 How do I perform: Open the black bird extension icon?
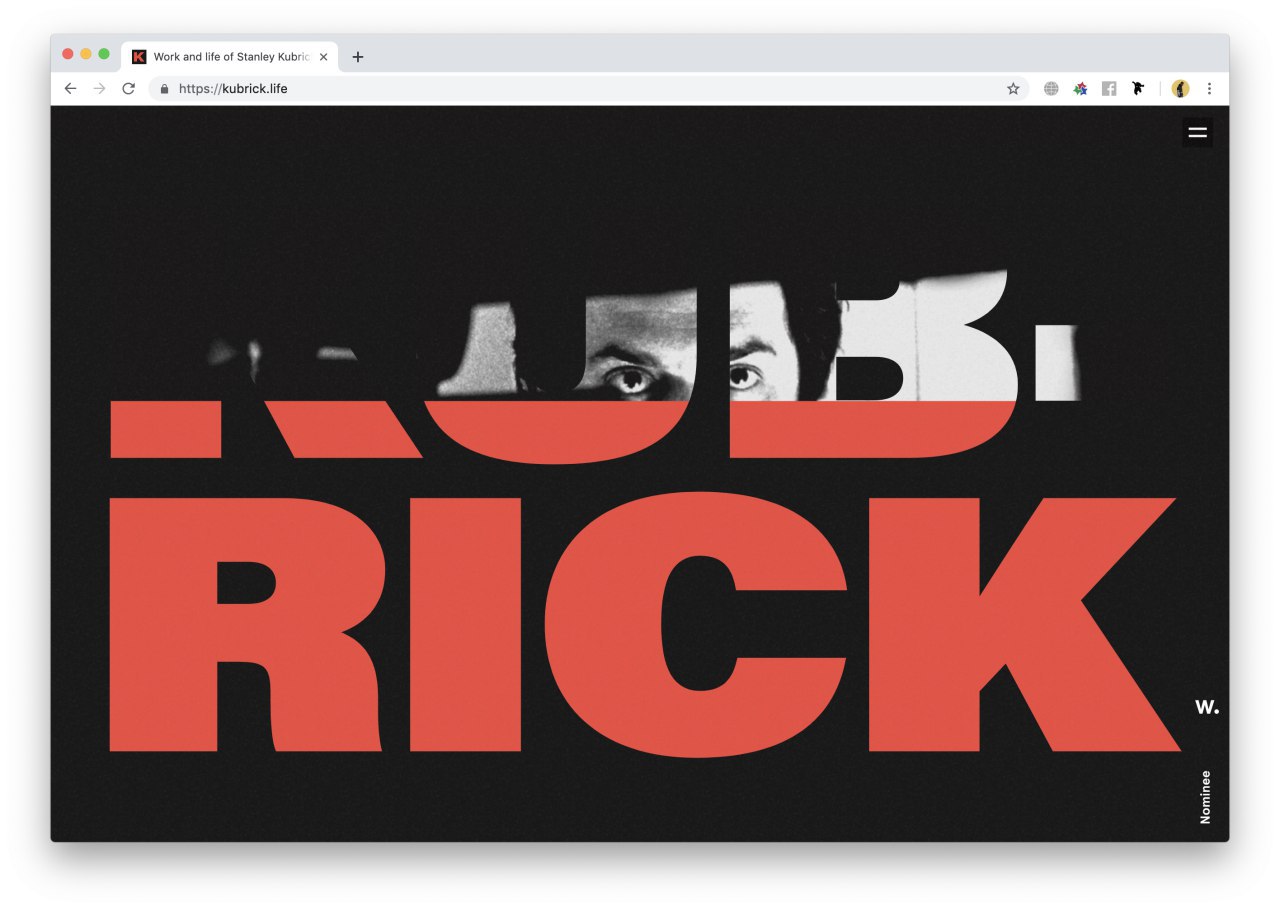(x=1137, y=89)
